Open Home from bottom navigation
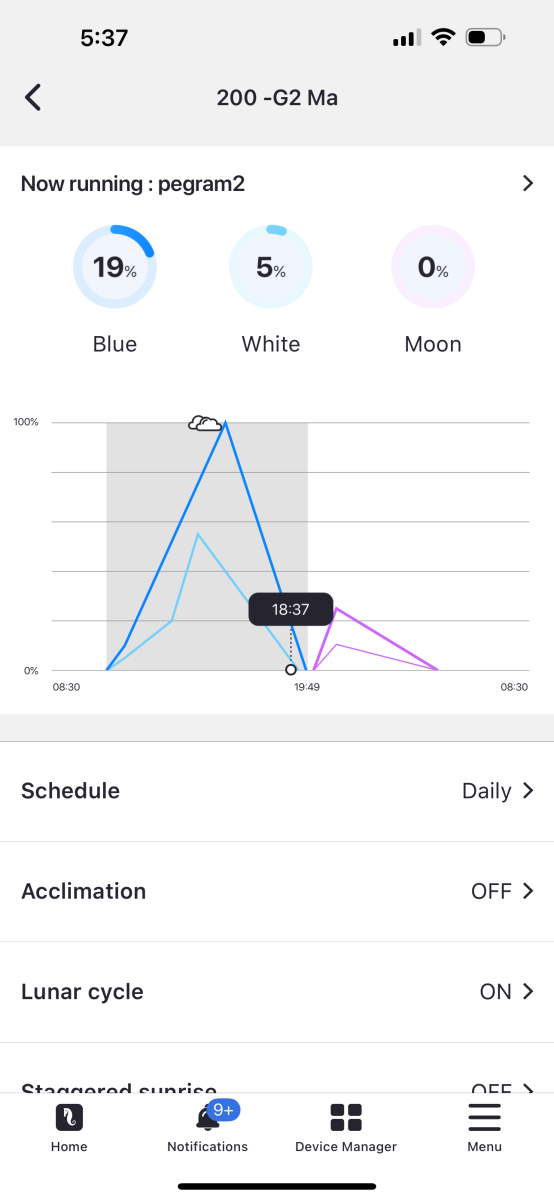554x1200 pixels. coord(69,1117)
